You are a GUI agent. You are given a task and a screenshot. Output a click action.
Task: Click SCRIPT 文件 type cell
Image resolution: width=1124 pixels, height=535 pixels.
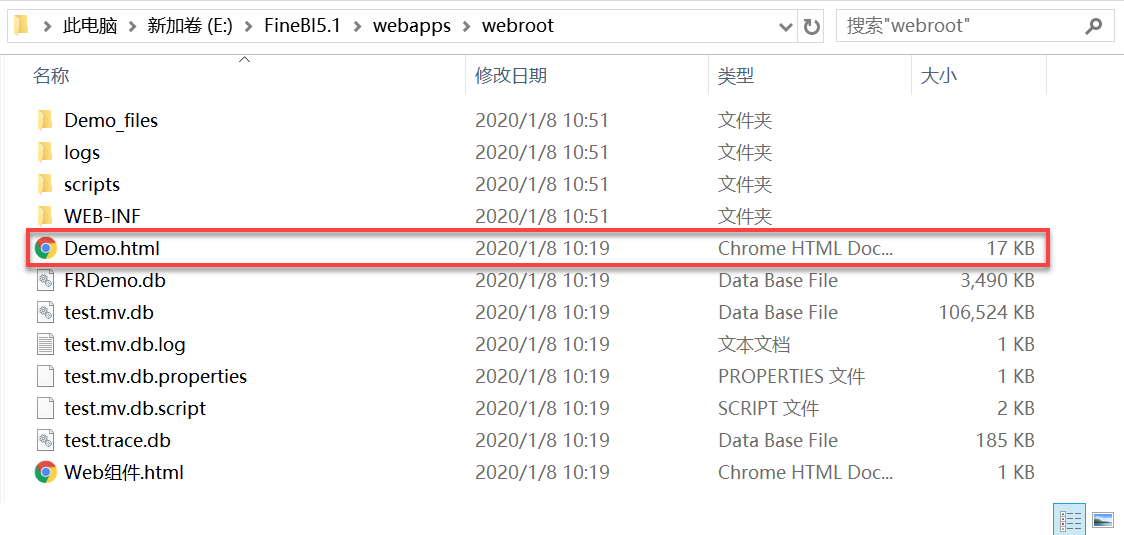point(768,409)
